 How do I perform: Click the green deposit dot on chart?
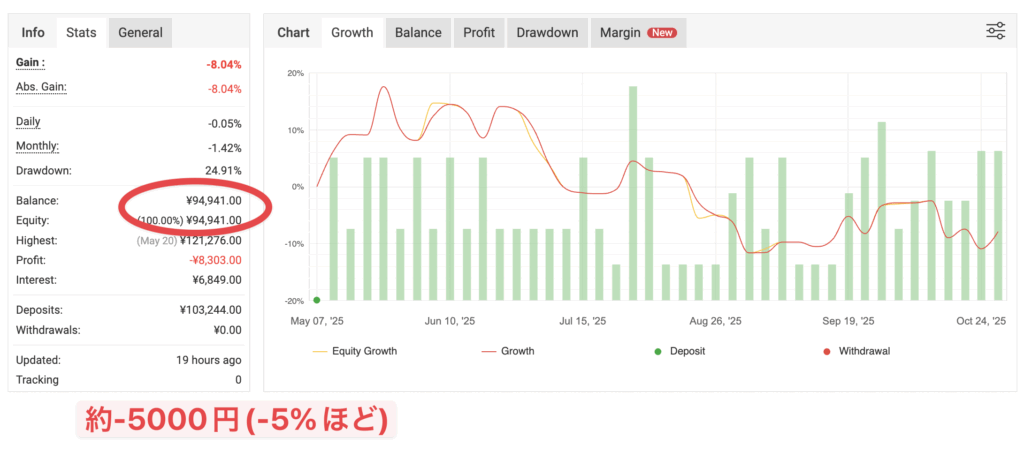317,299
